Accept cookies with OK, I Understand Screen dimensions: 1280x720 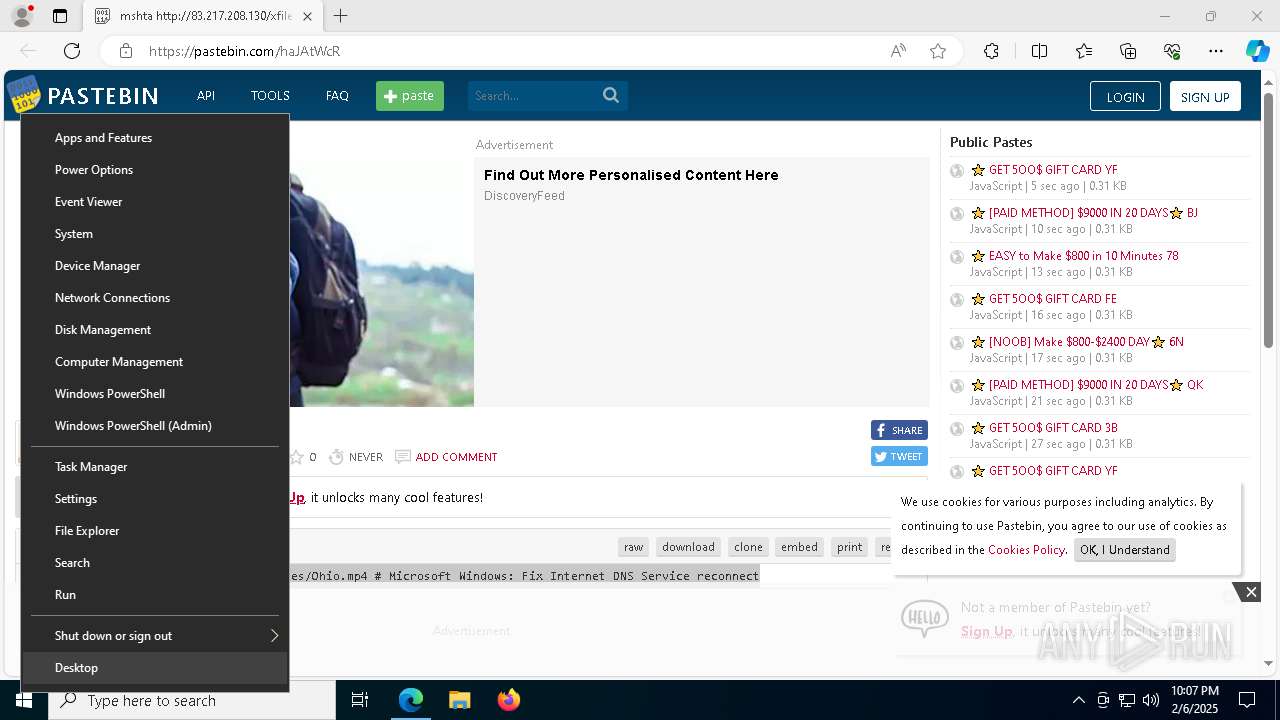tap(1124, 550)
